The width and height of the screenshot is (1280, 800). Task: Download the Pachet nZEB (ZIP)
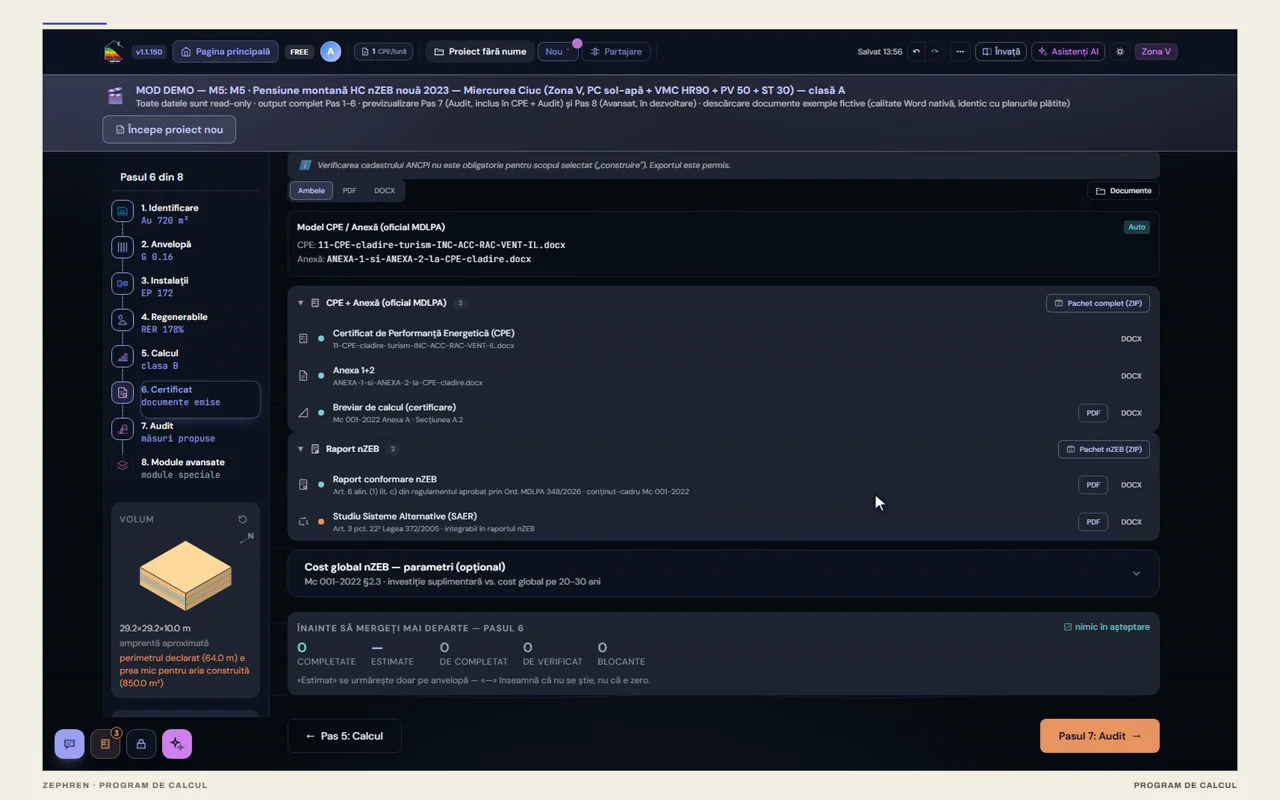[1104, 449]
